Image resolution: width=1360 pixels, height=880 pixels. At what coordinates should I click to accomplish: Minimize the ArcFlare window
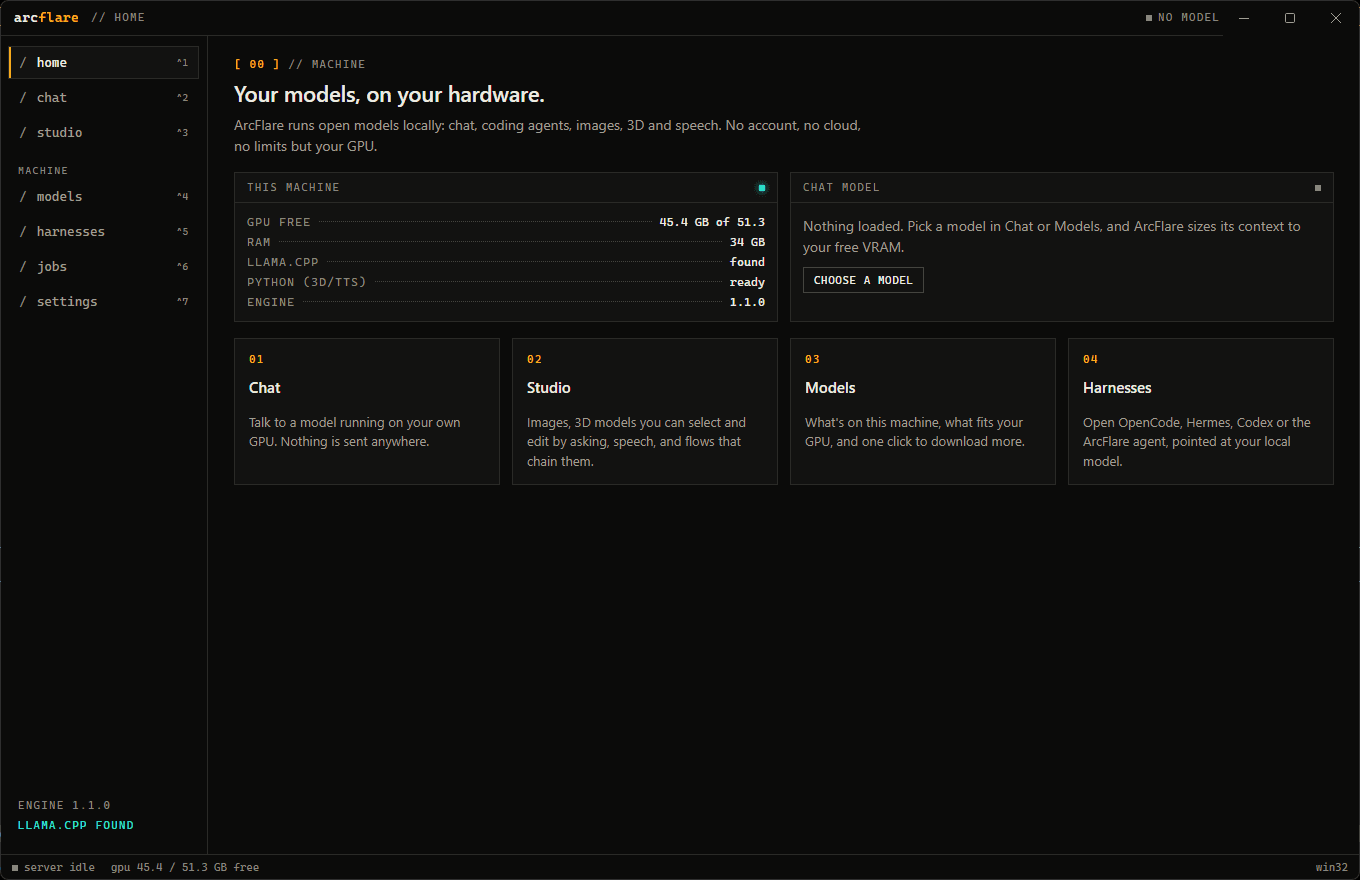(x=1244, y=18)
